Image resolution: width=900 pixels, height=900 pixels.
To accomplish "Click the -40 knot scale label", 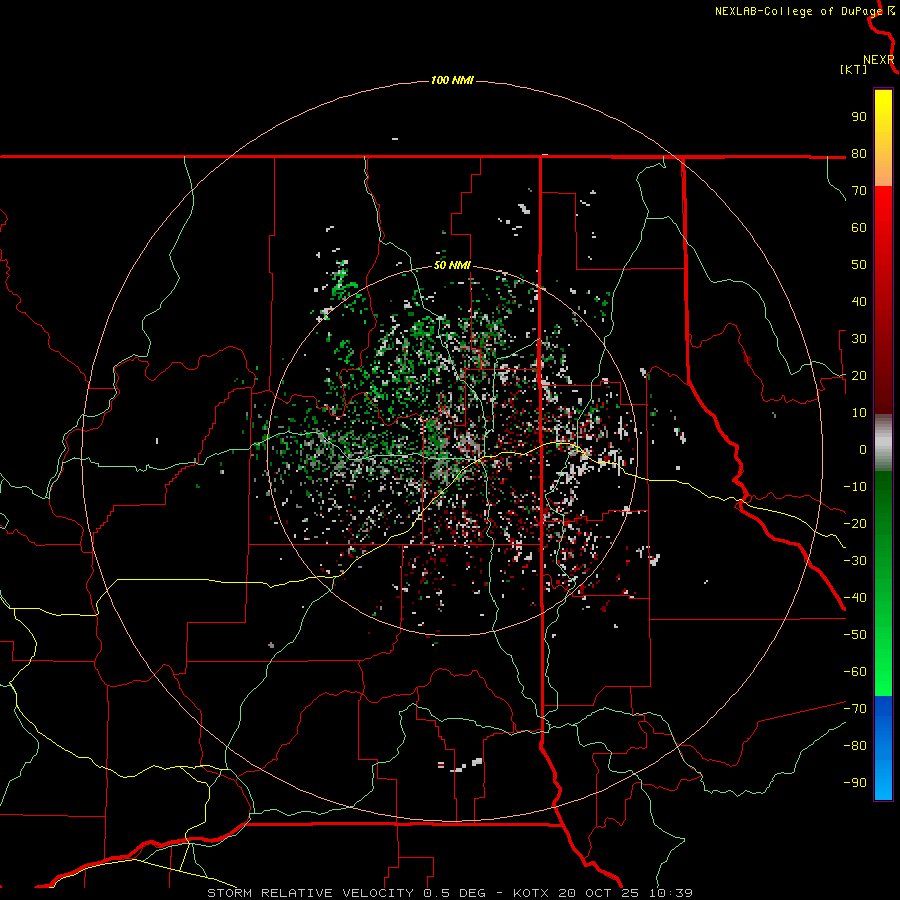I will coord(855,598).
